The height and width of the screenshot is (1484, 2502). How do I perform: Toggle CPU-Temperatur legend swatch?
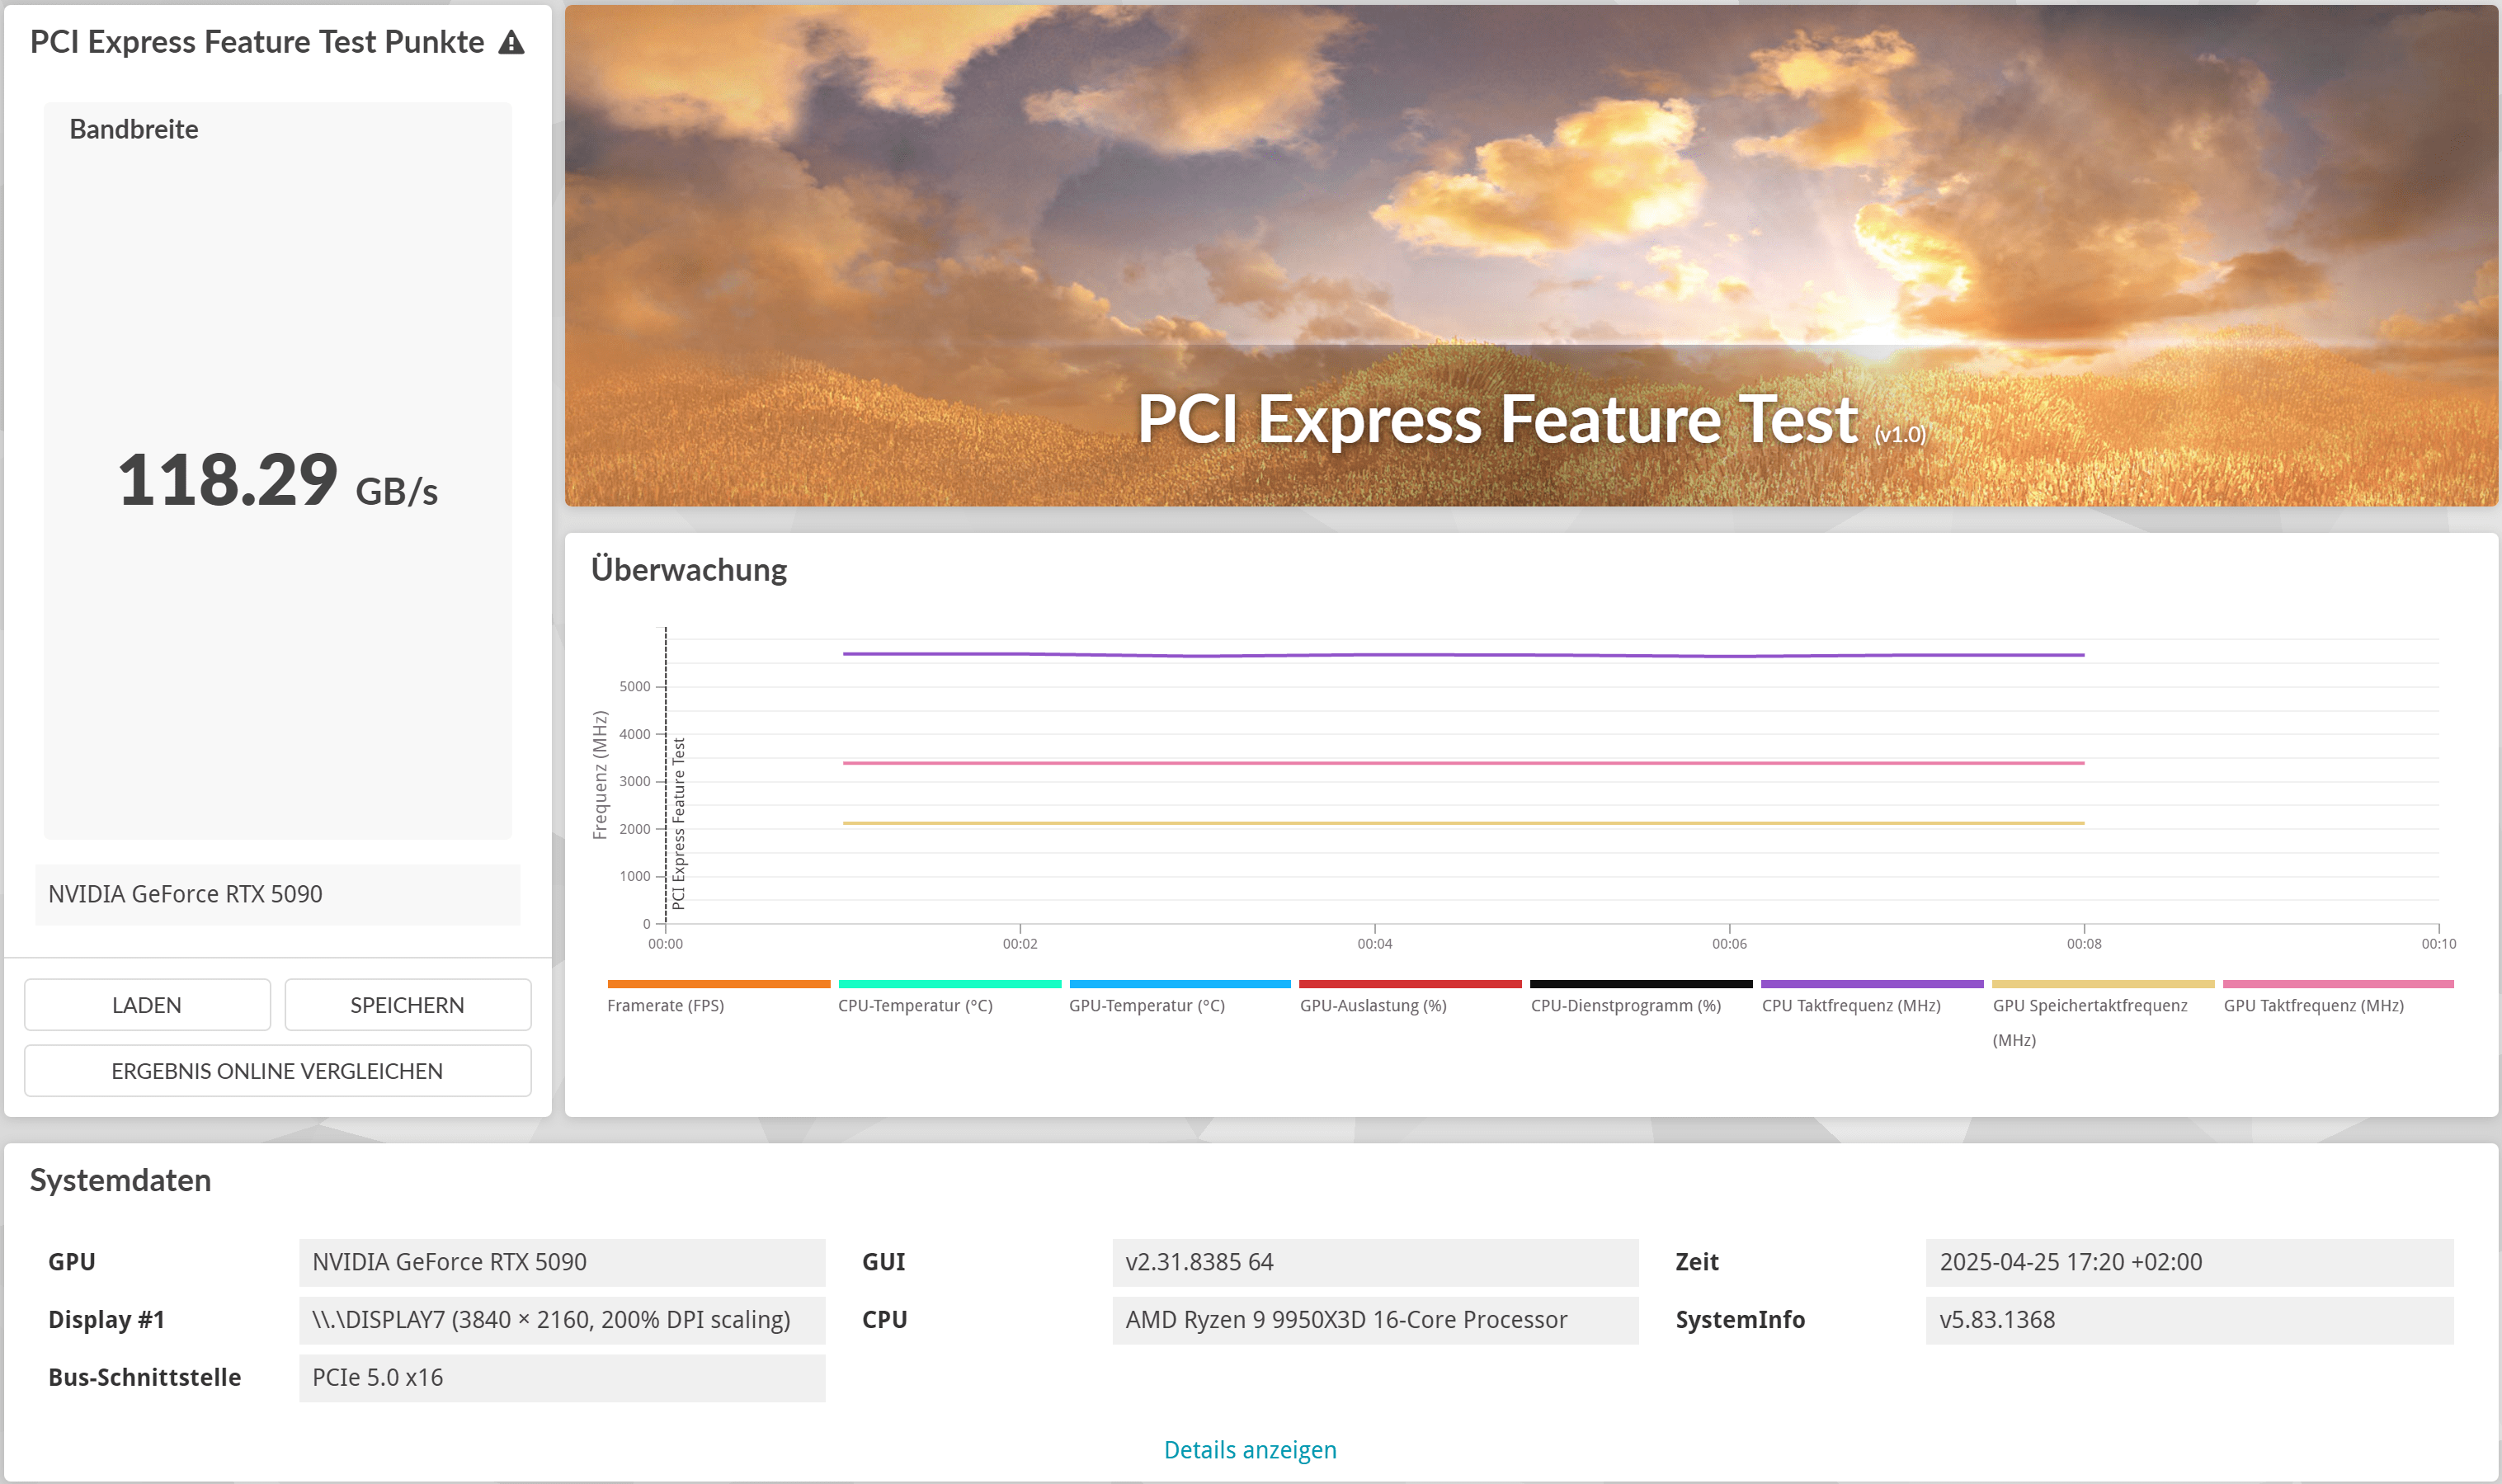tap(949, 985)
